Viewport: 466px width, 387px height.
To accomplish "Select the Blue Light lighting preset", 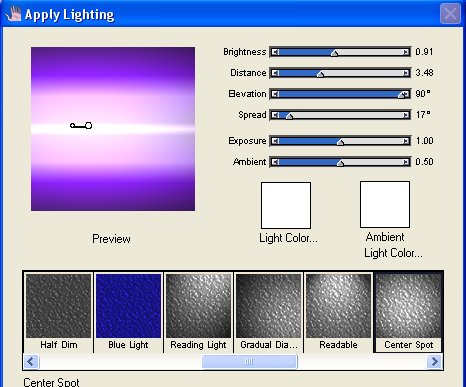I will 128,312.
